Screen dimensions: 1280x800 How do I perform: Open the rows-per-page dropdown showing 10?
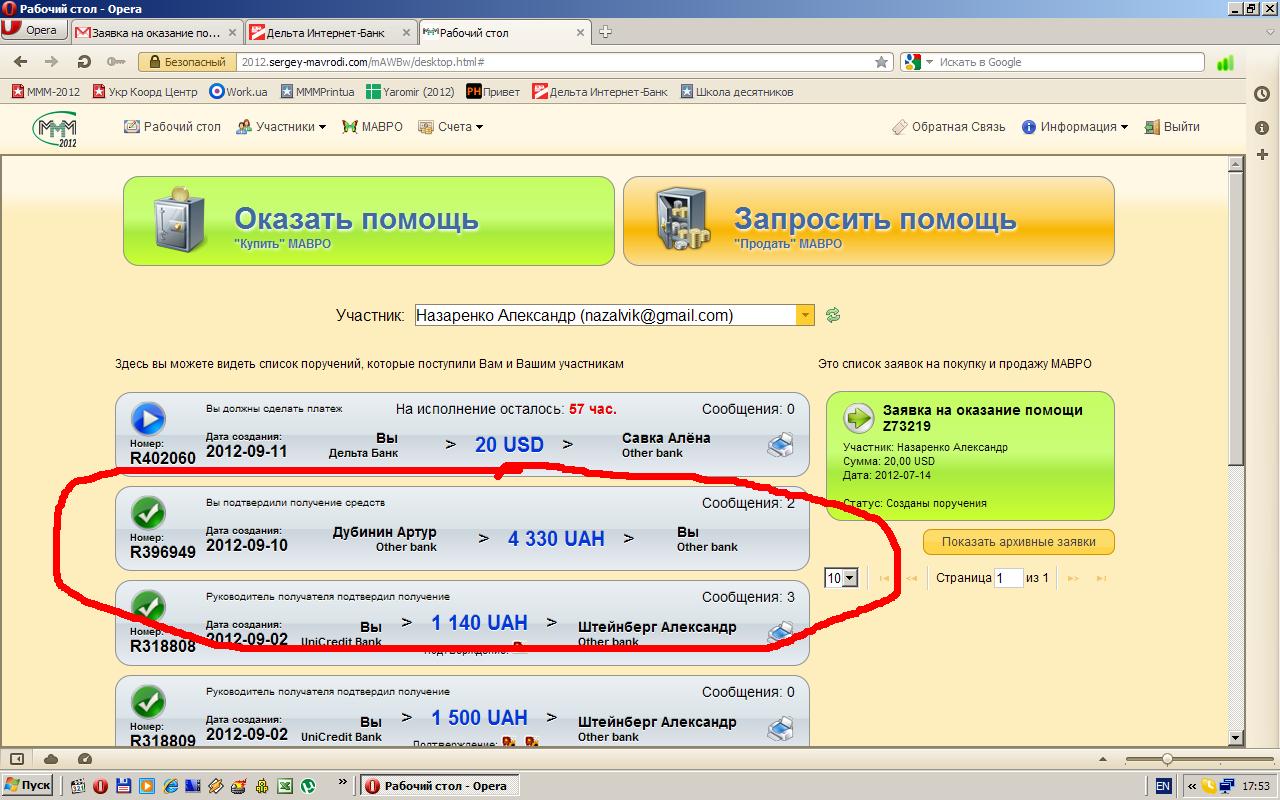(x=841, y=578)
